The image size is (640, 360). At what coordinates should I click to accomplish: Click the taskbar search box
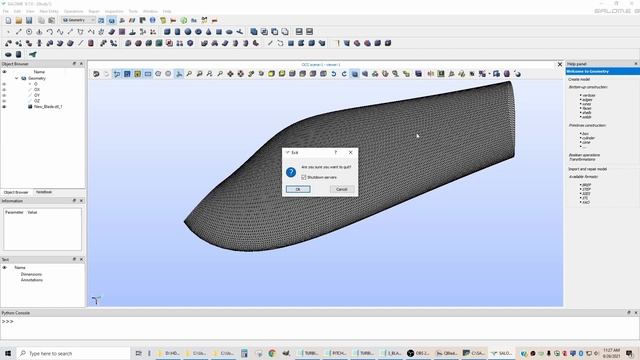[73, 353]
